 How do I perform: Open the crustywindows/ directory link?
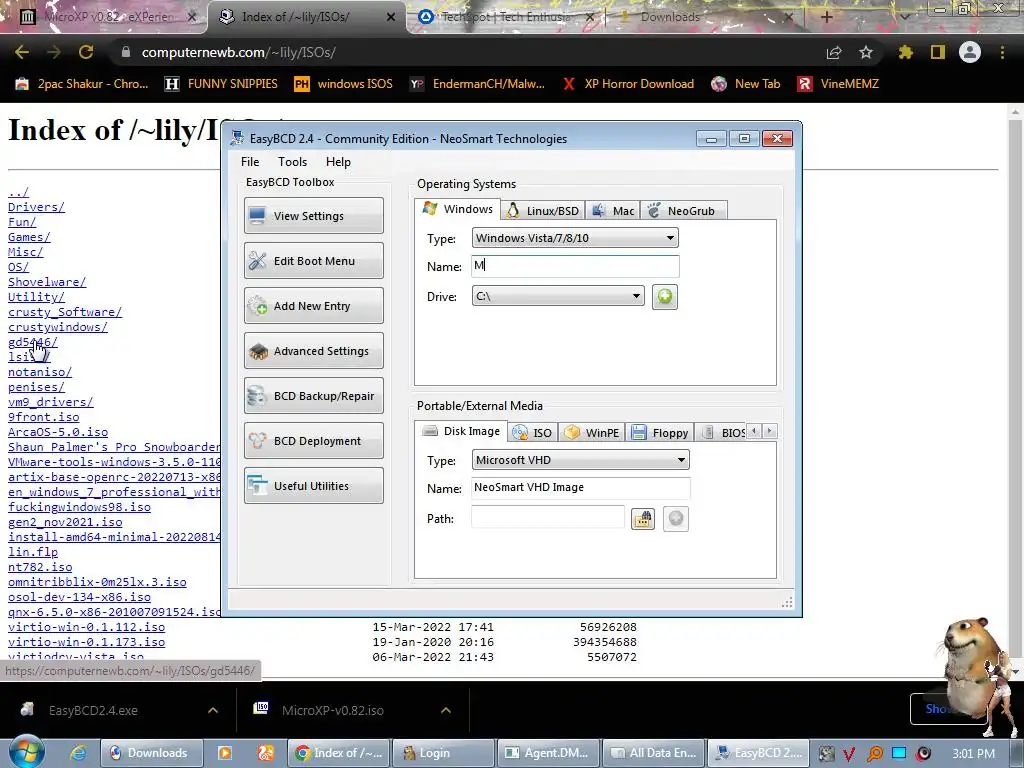(x=57, y=327)
